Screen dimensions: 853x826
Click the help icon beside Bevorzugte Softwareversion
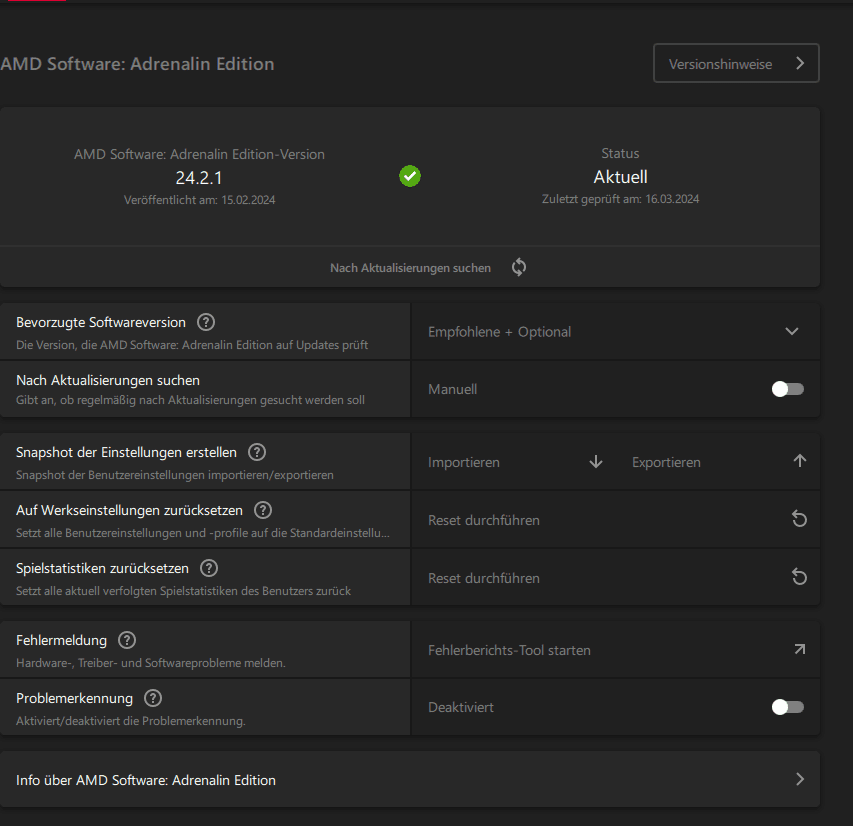pos(206,322)
